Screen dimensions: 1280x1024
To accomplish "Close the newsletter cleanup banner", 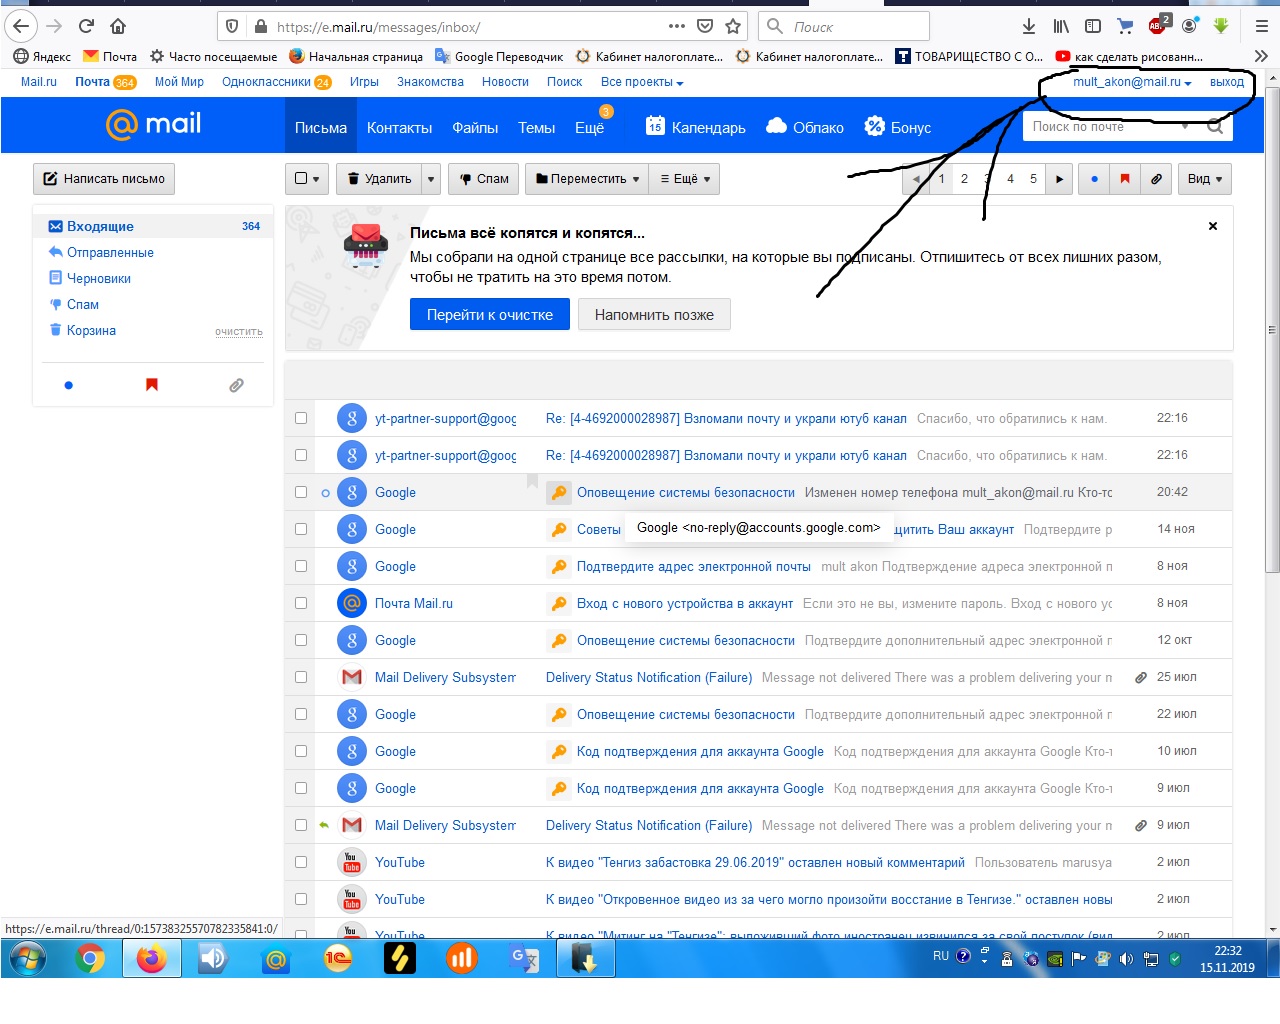I will [x=1213, y=226].
